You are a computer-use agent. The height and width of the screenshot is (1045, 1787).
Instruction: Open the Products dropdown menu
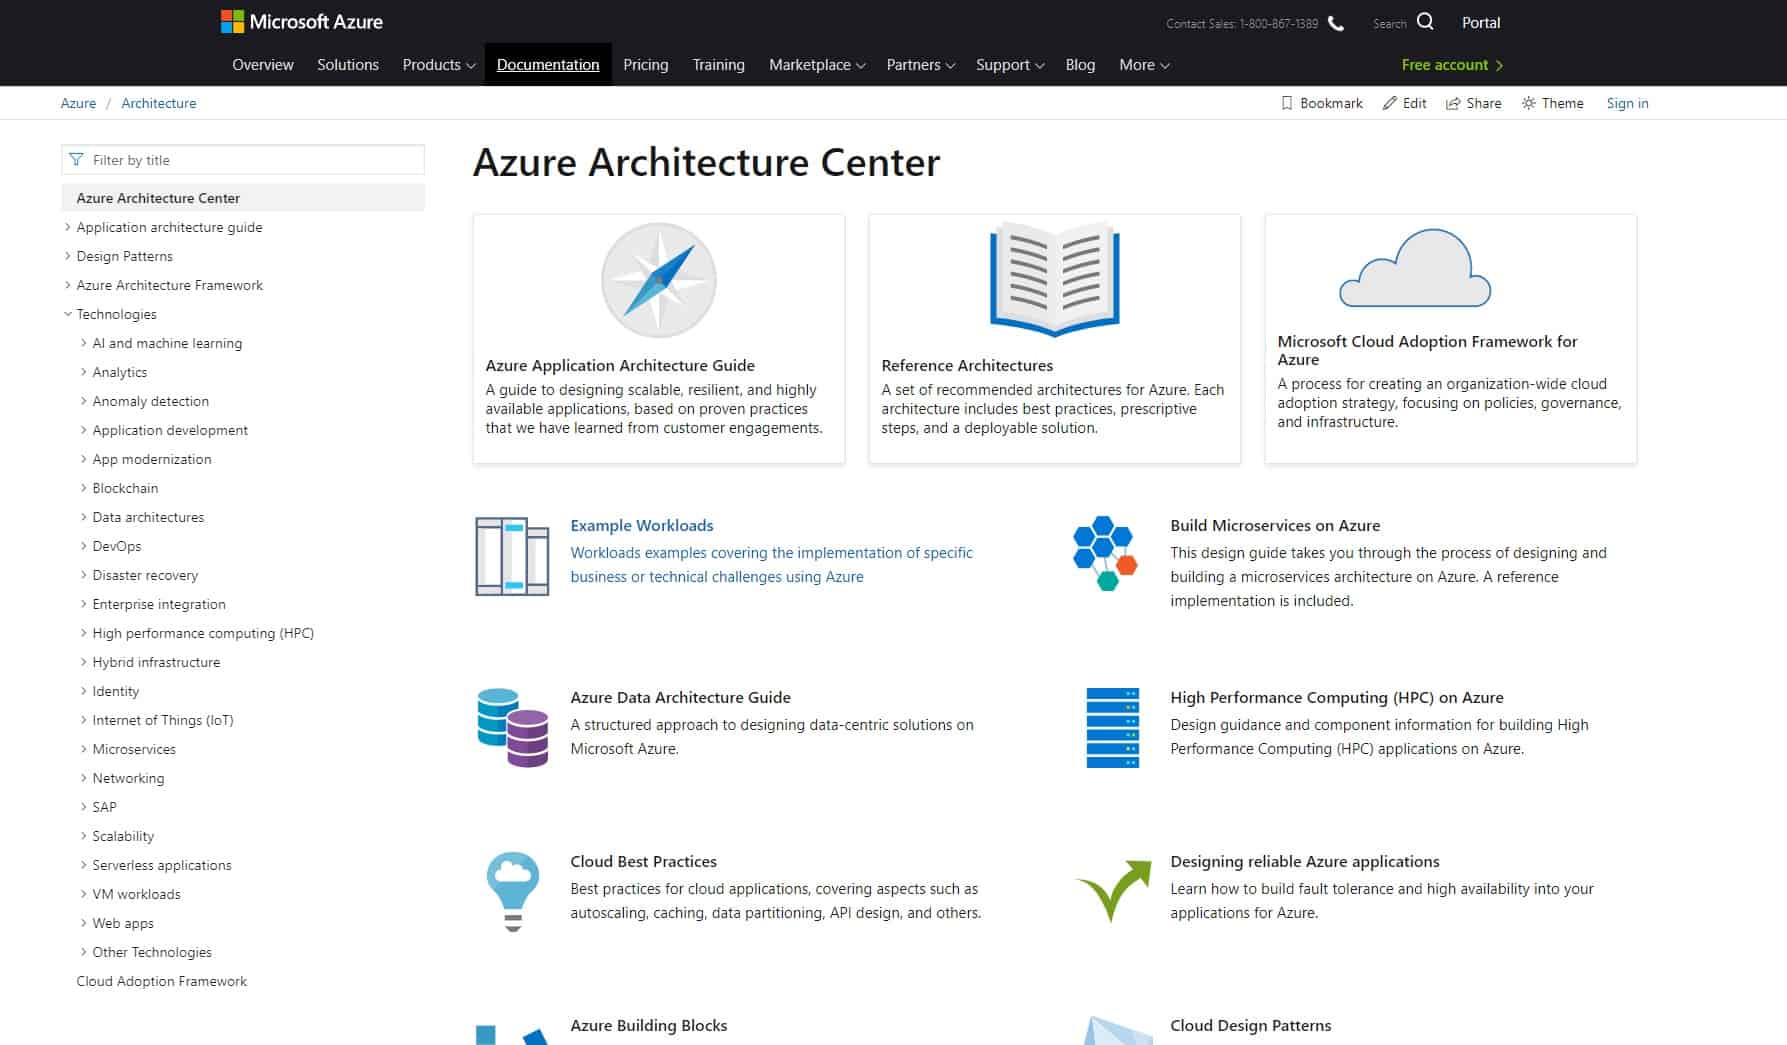tap(438, 64)
